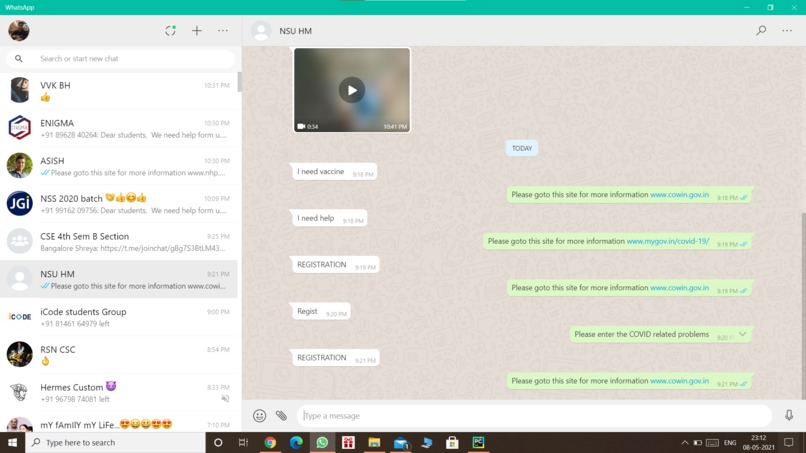Viewport: 806px width, 453px height.
Task: Search within the NSU HM conversation
Action: [761, 31]
